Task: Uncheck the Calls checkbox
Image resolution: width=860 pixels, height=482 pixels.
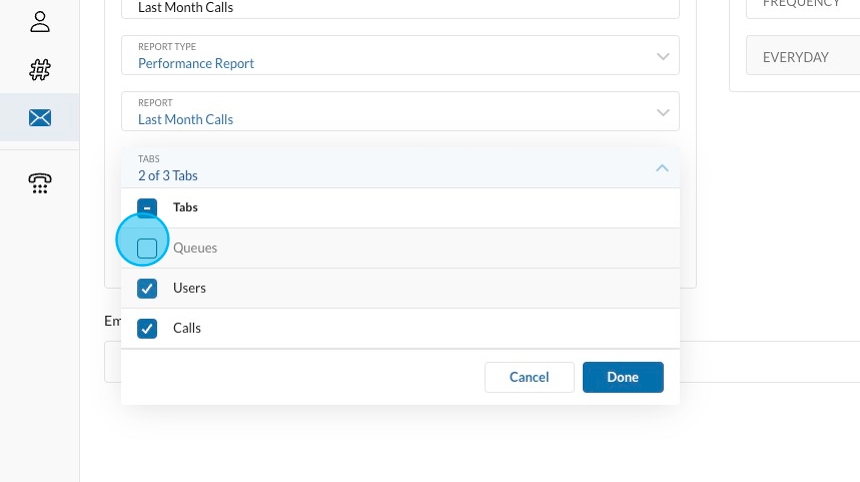Action: tap(147, 328)
